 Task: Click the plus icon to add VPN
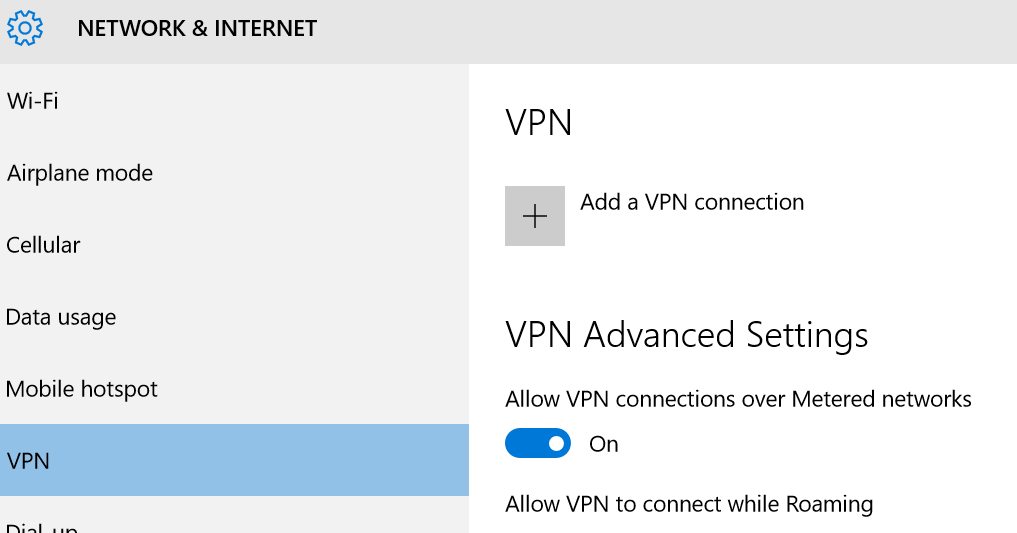(534, 216)
